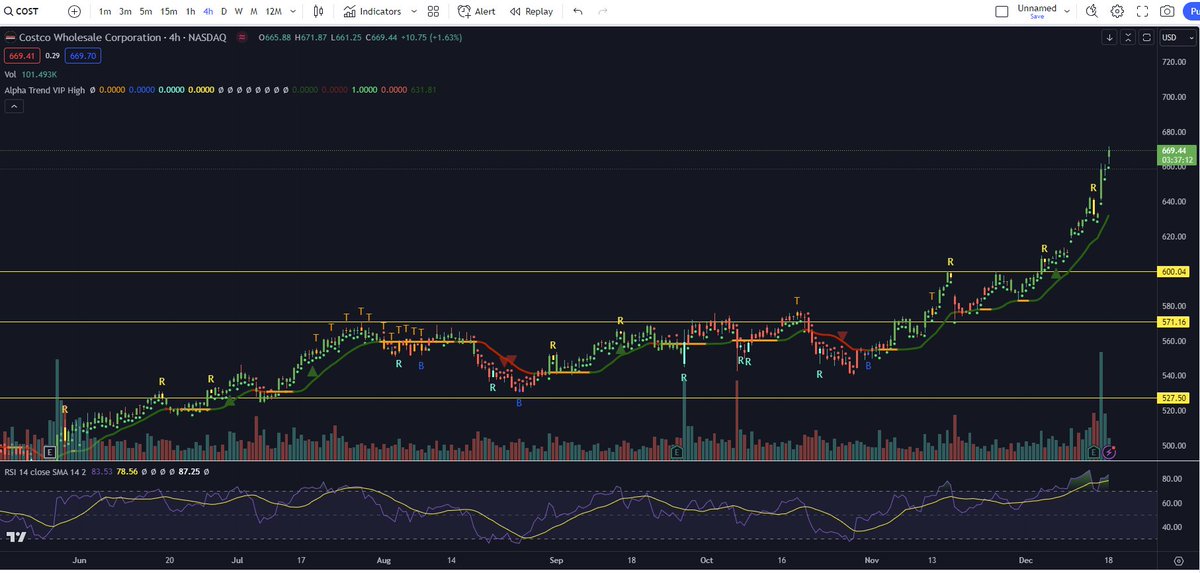Select the 15m timeframe
Screen dimensions: 1200x573
point(168,11)
